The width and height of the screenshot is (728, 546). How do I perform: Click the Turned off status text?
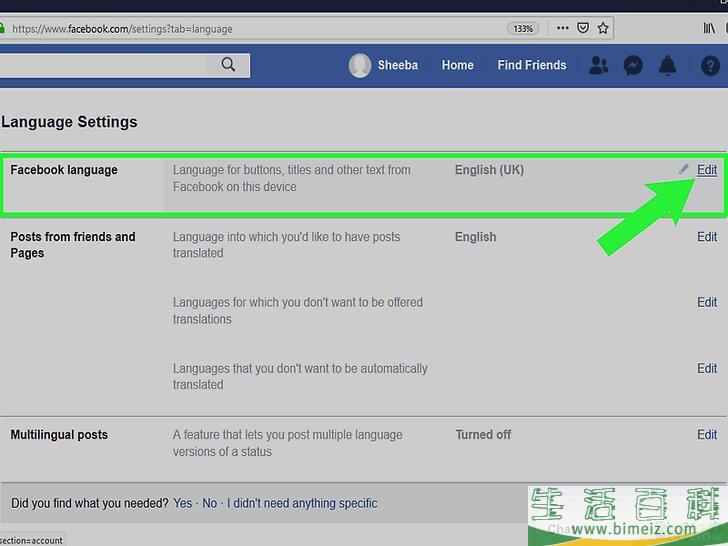483,435
